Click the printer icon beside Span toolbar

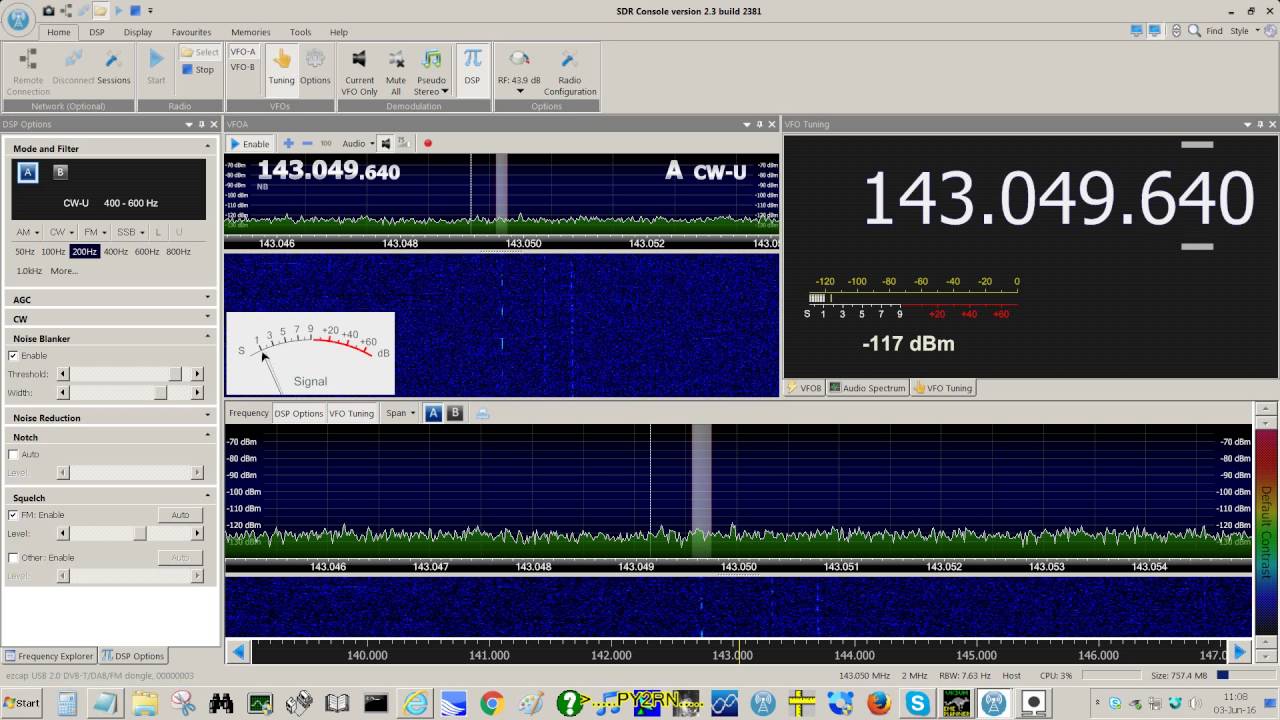pyautogui.click(x=482, y=413)
